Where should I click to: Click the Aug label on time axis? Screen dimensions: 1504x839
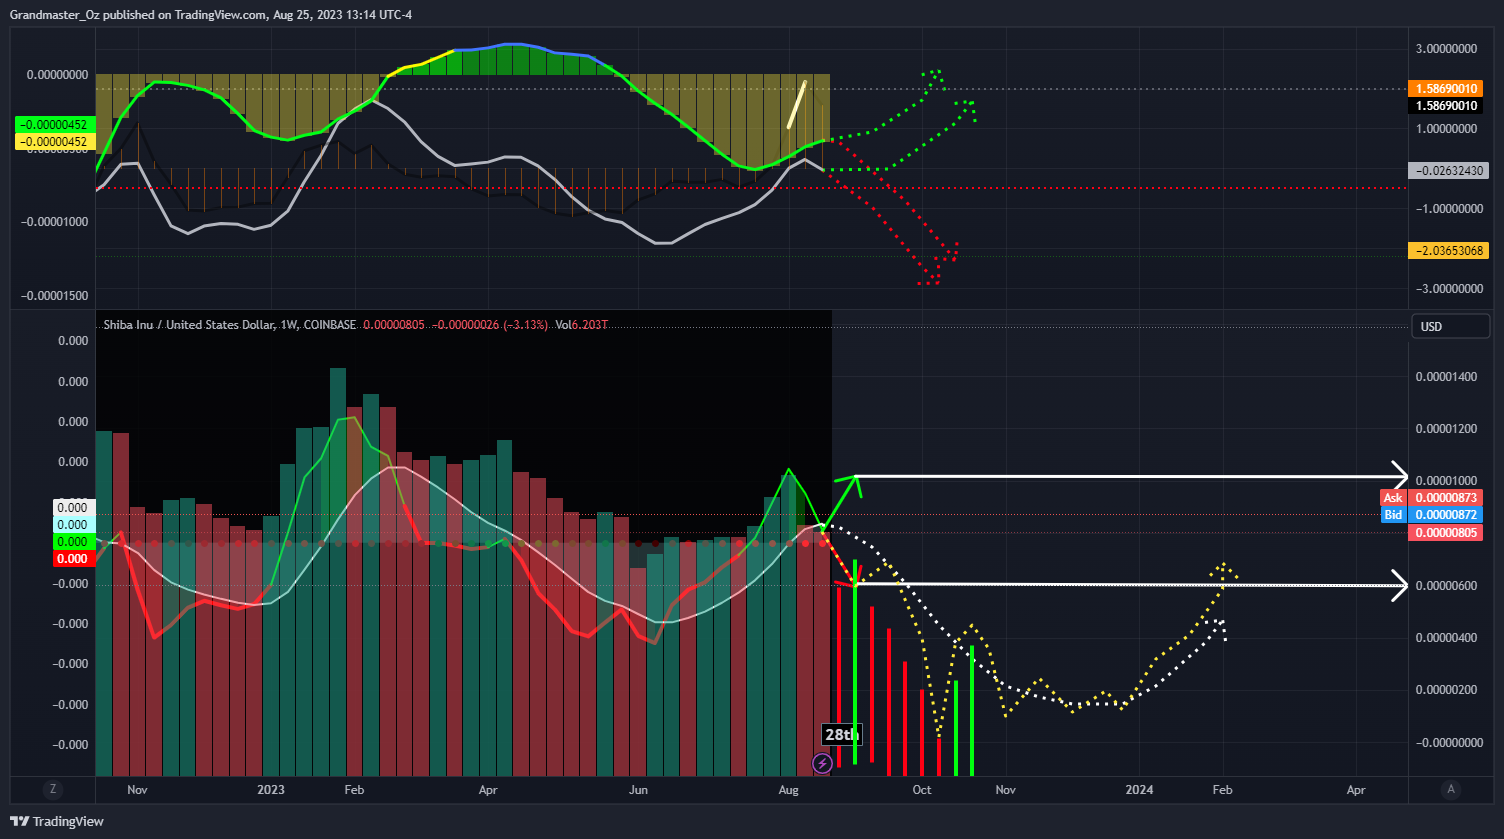(788, 790)
